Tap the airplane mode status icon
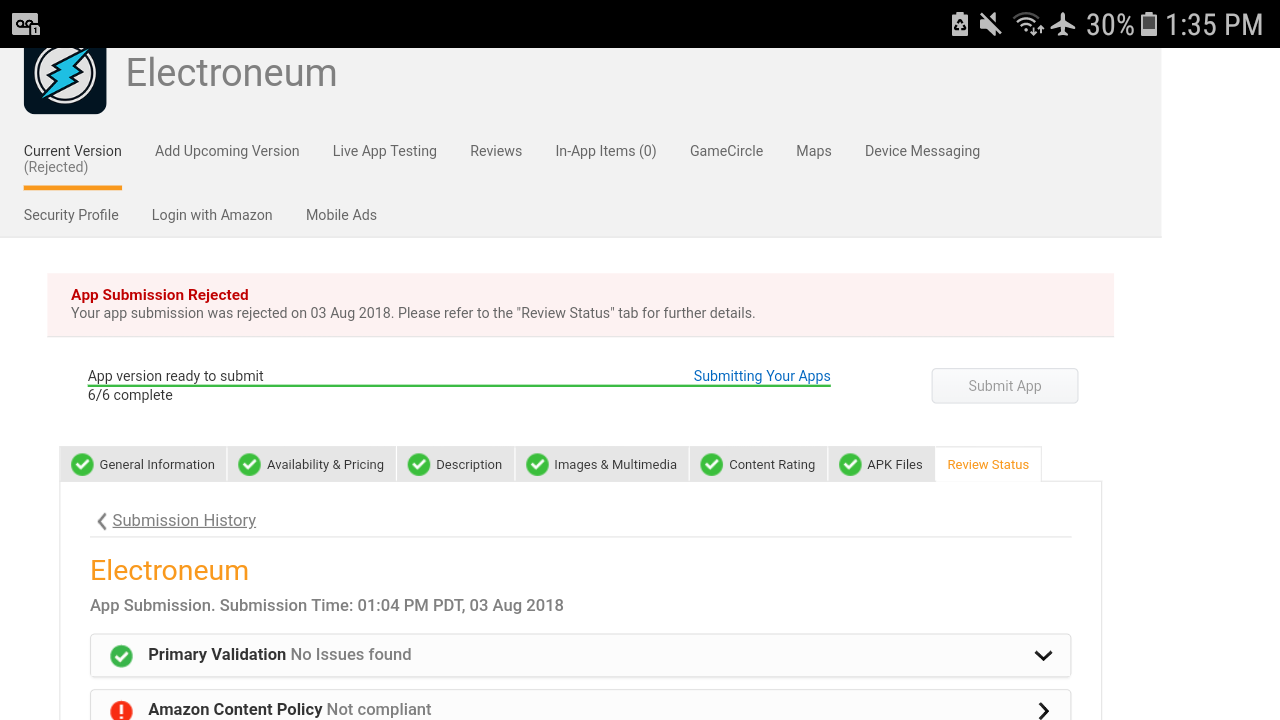The image size is (1280, 720). (1063, 24)
